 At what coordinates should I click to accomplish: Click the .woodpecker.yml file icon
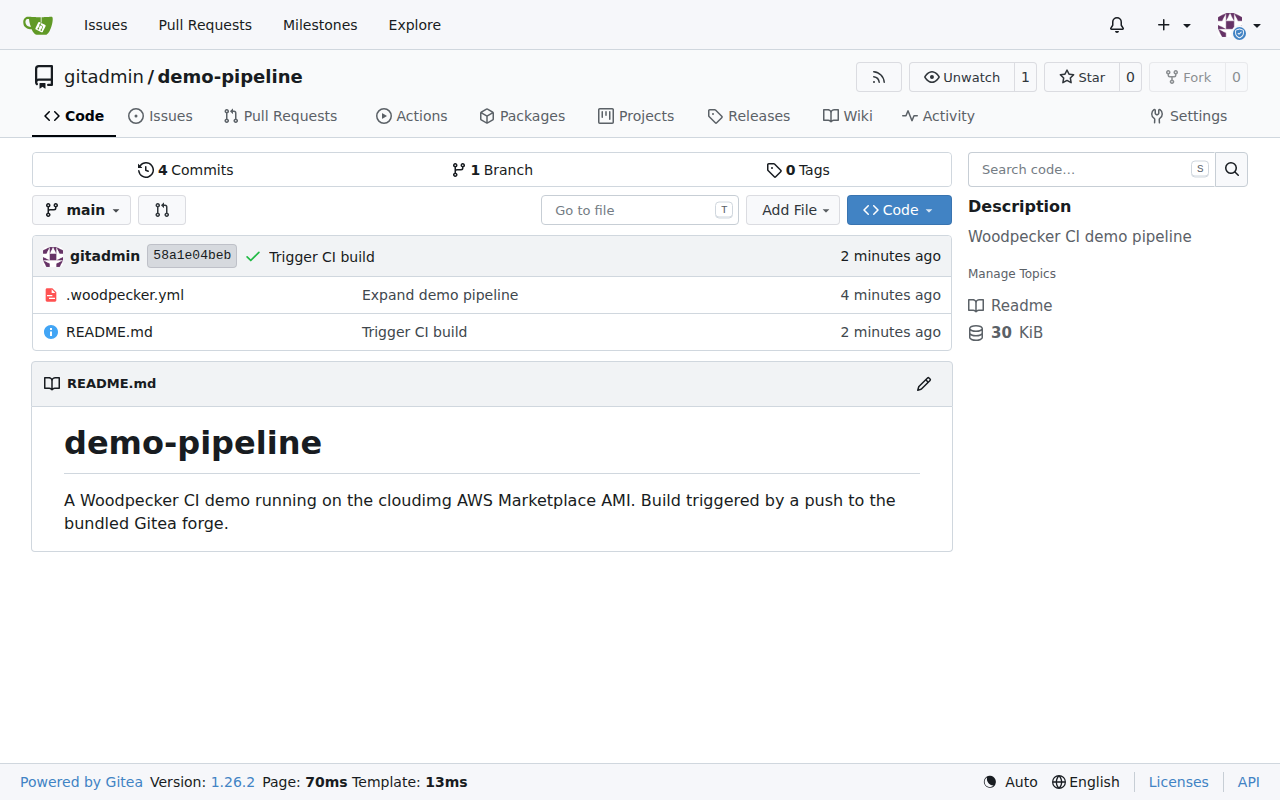tap(51, 295)
